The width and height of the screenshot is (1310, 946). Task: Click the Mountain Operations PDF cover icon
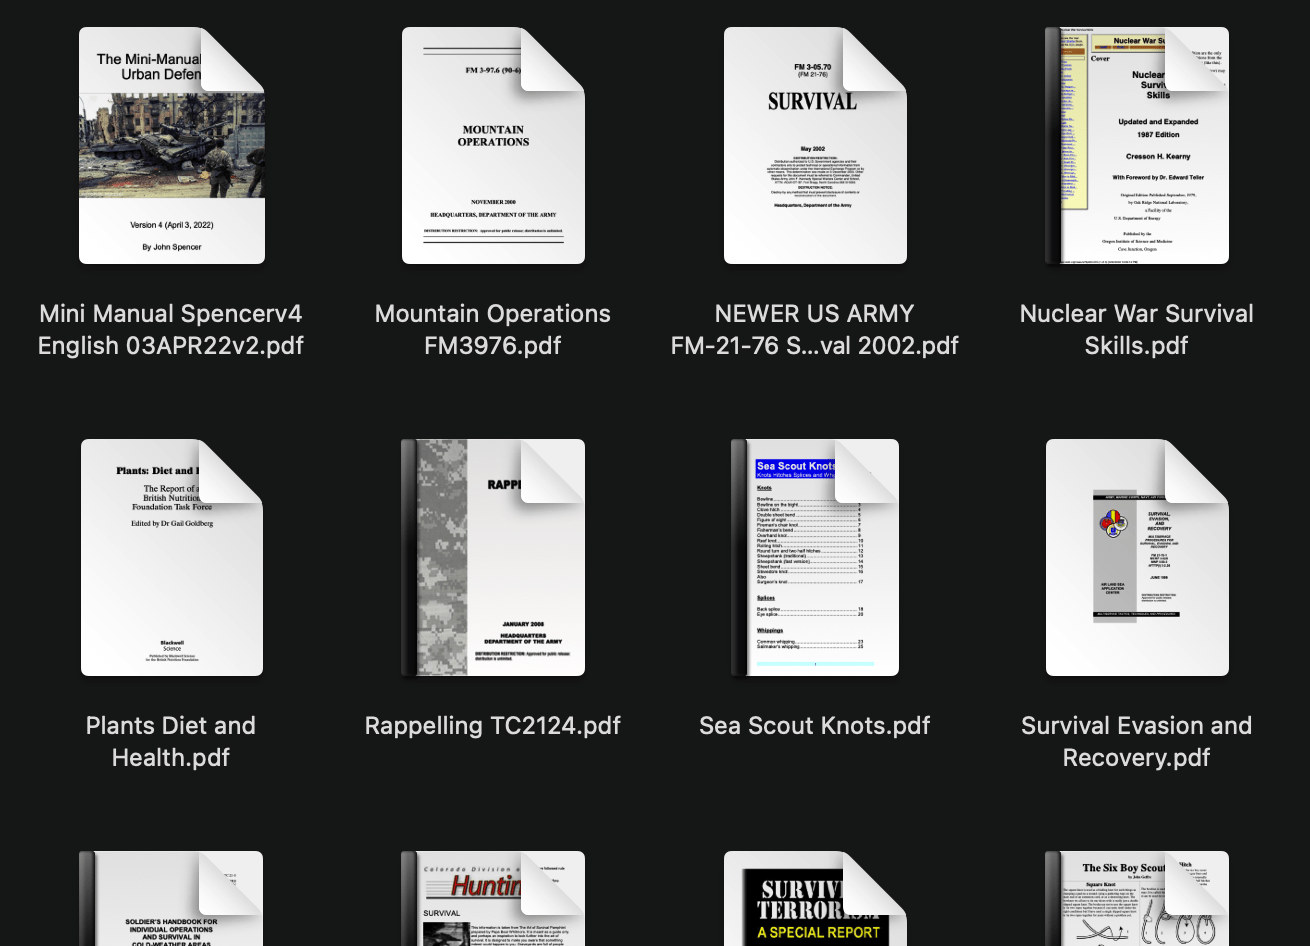493,146
